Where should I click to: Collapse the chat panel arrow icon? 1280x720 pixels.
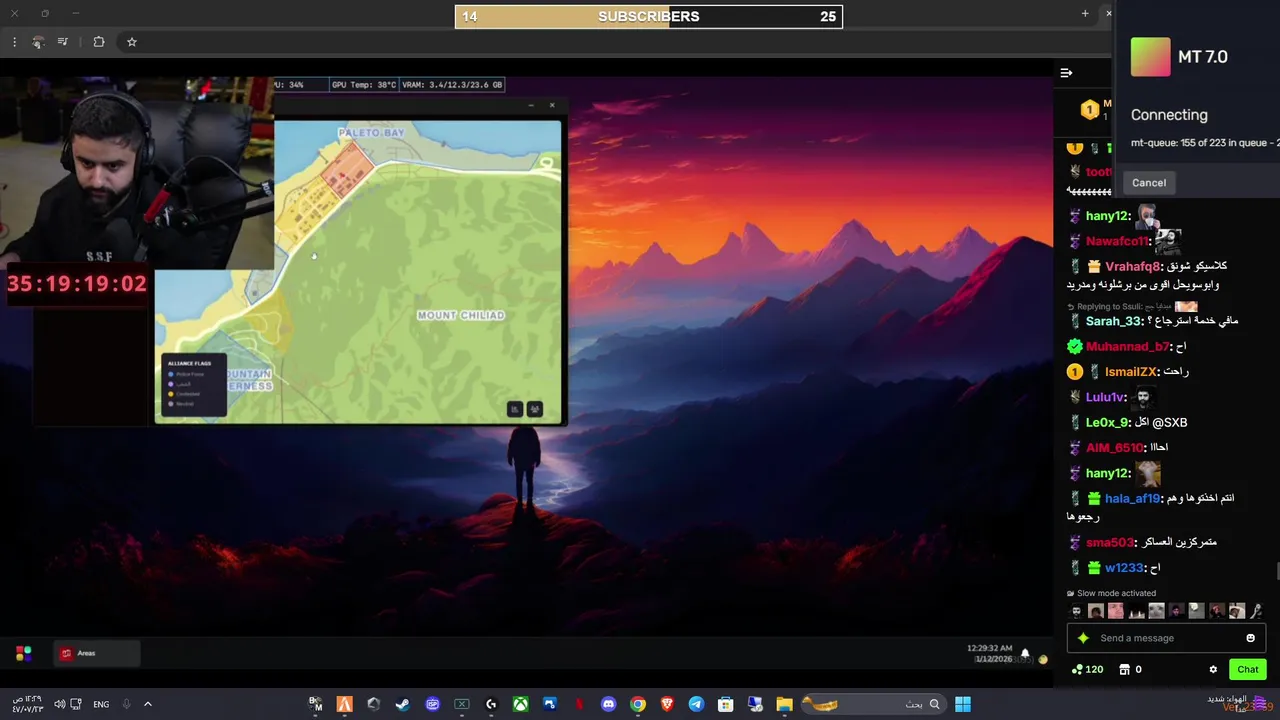pos(1066,72)
